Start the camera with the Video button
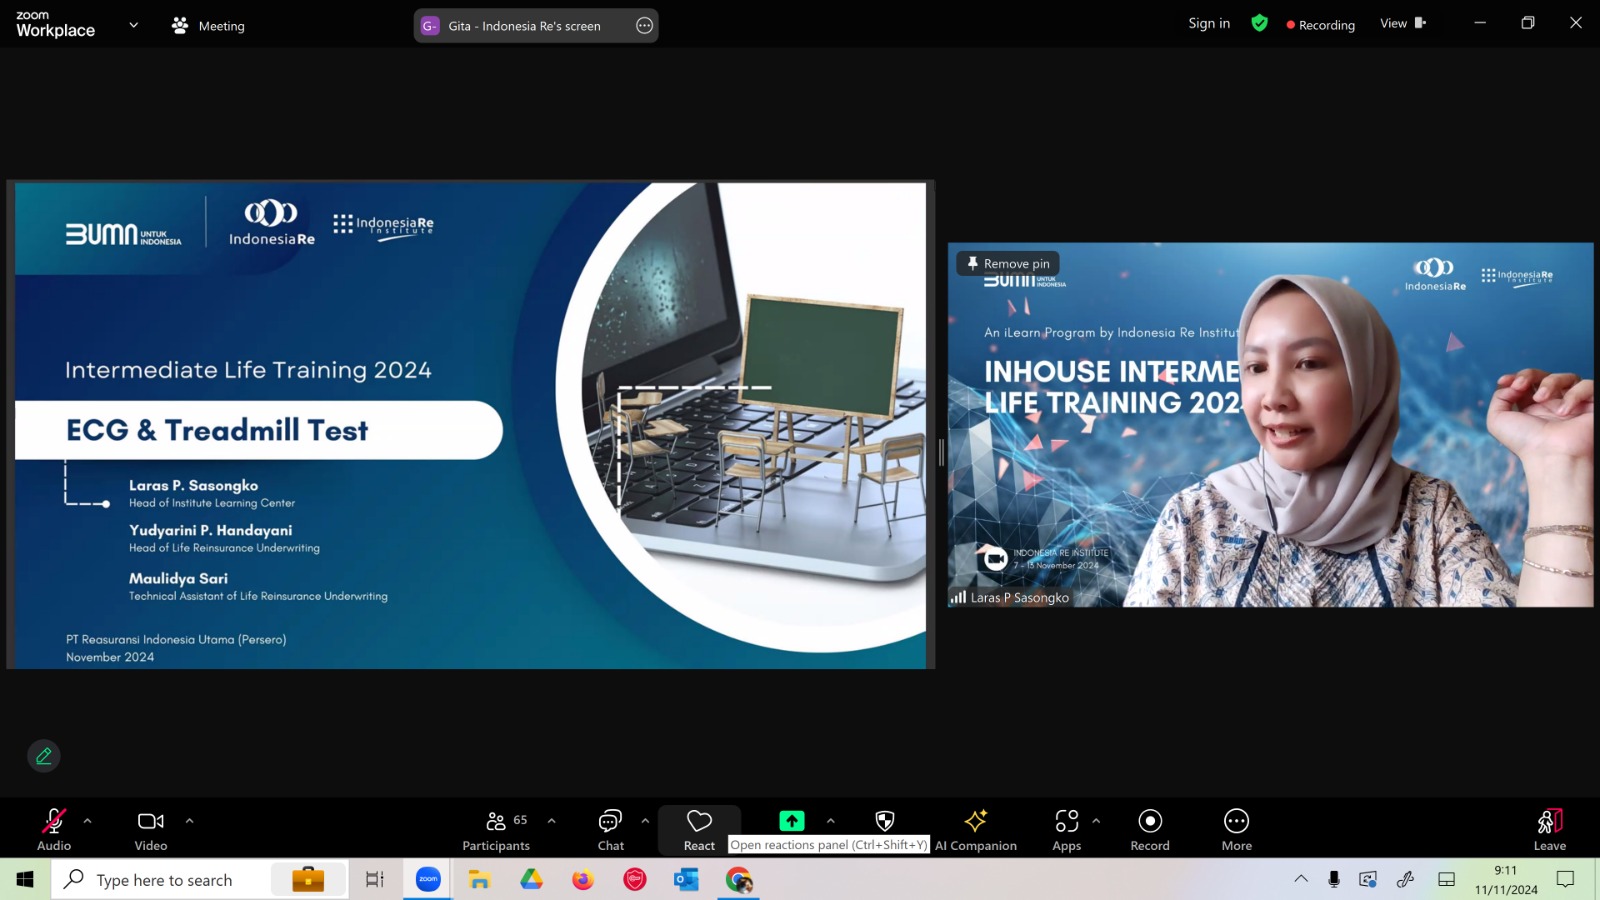This screenshot has height=900, width=1600. [x=151, y=830]
